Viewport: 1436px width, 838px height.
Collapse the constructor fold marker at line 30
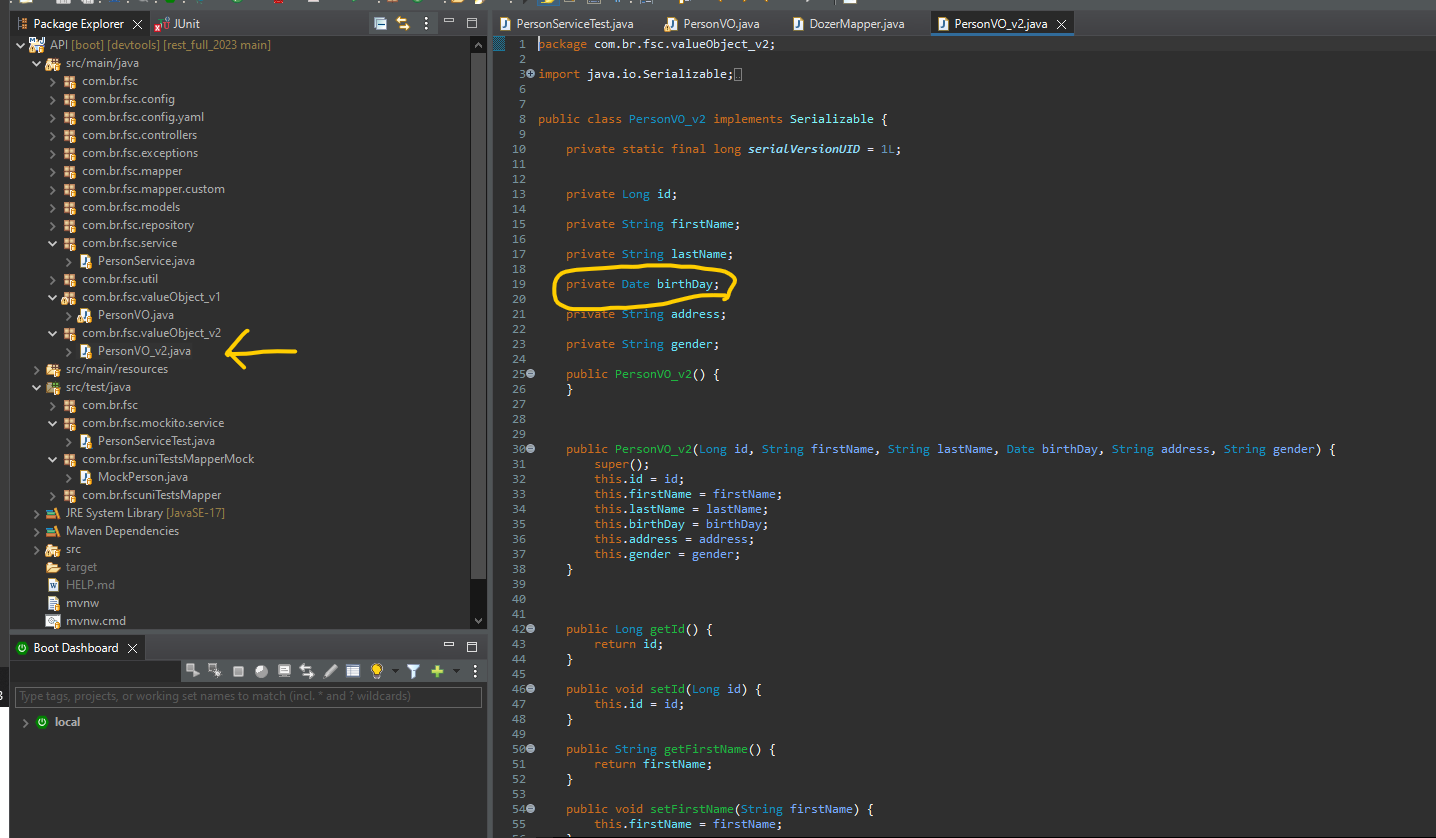pyautogui.click(x=530, y=449)
